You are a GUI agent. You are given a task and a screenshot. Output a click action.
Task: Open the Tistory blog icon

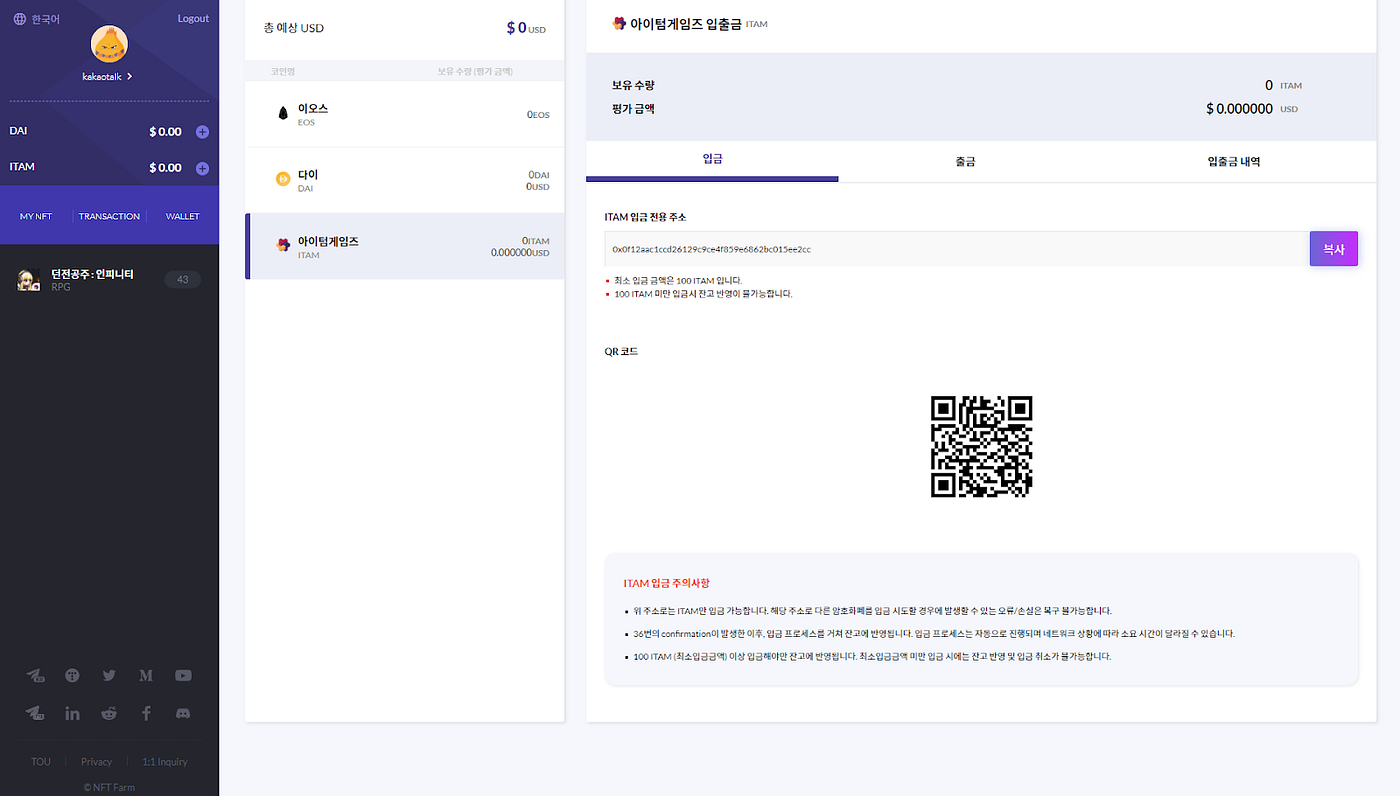[x=72, y=676]
